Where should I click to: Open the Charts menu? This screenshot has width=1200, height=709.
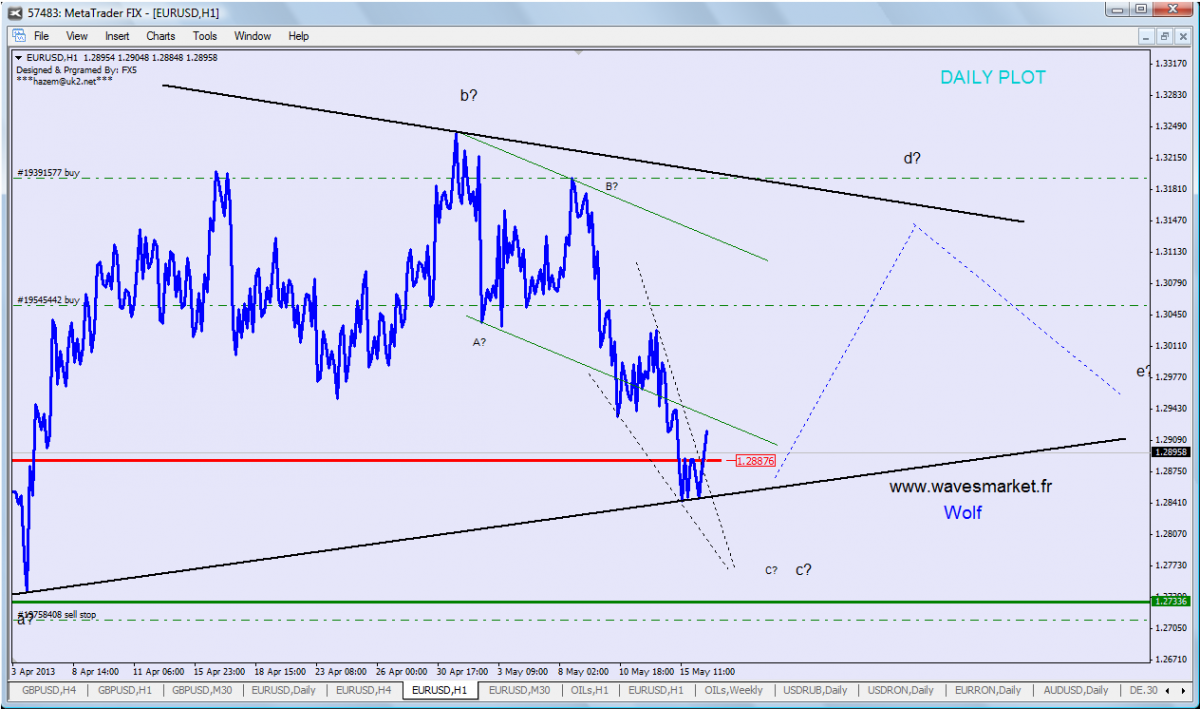(x=160, y=36)
